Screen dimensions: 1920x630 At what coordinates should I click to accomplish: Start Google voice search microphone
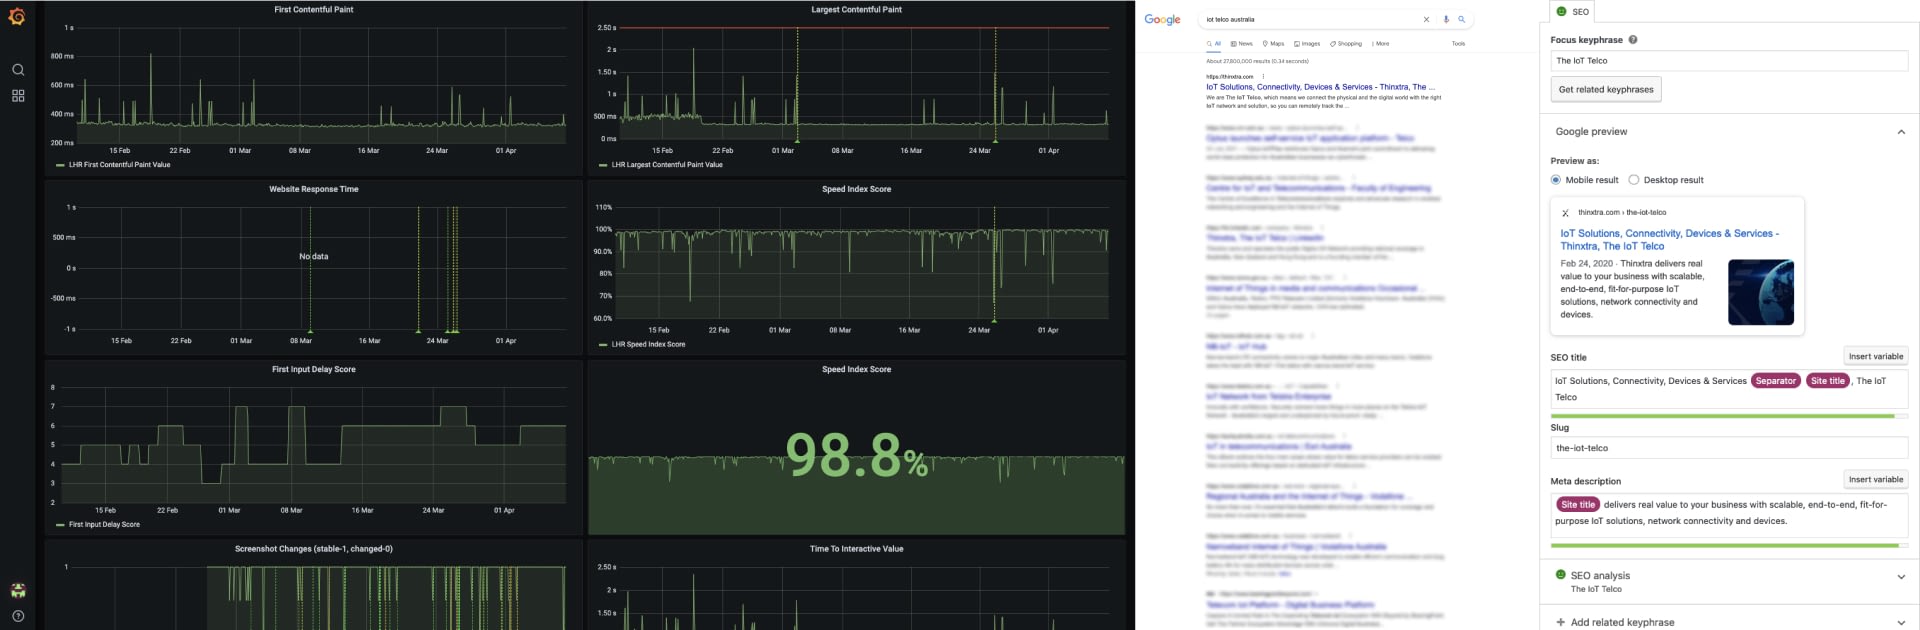(1446, 19)
